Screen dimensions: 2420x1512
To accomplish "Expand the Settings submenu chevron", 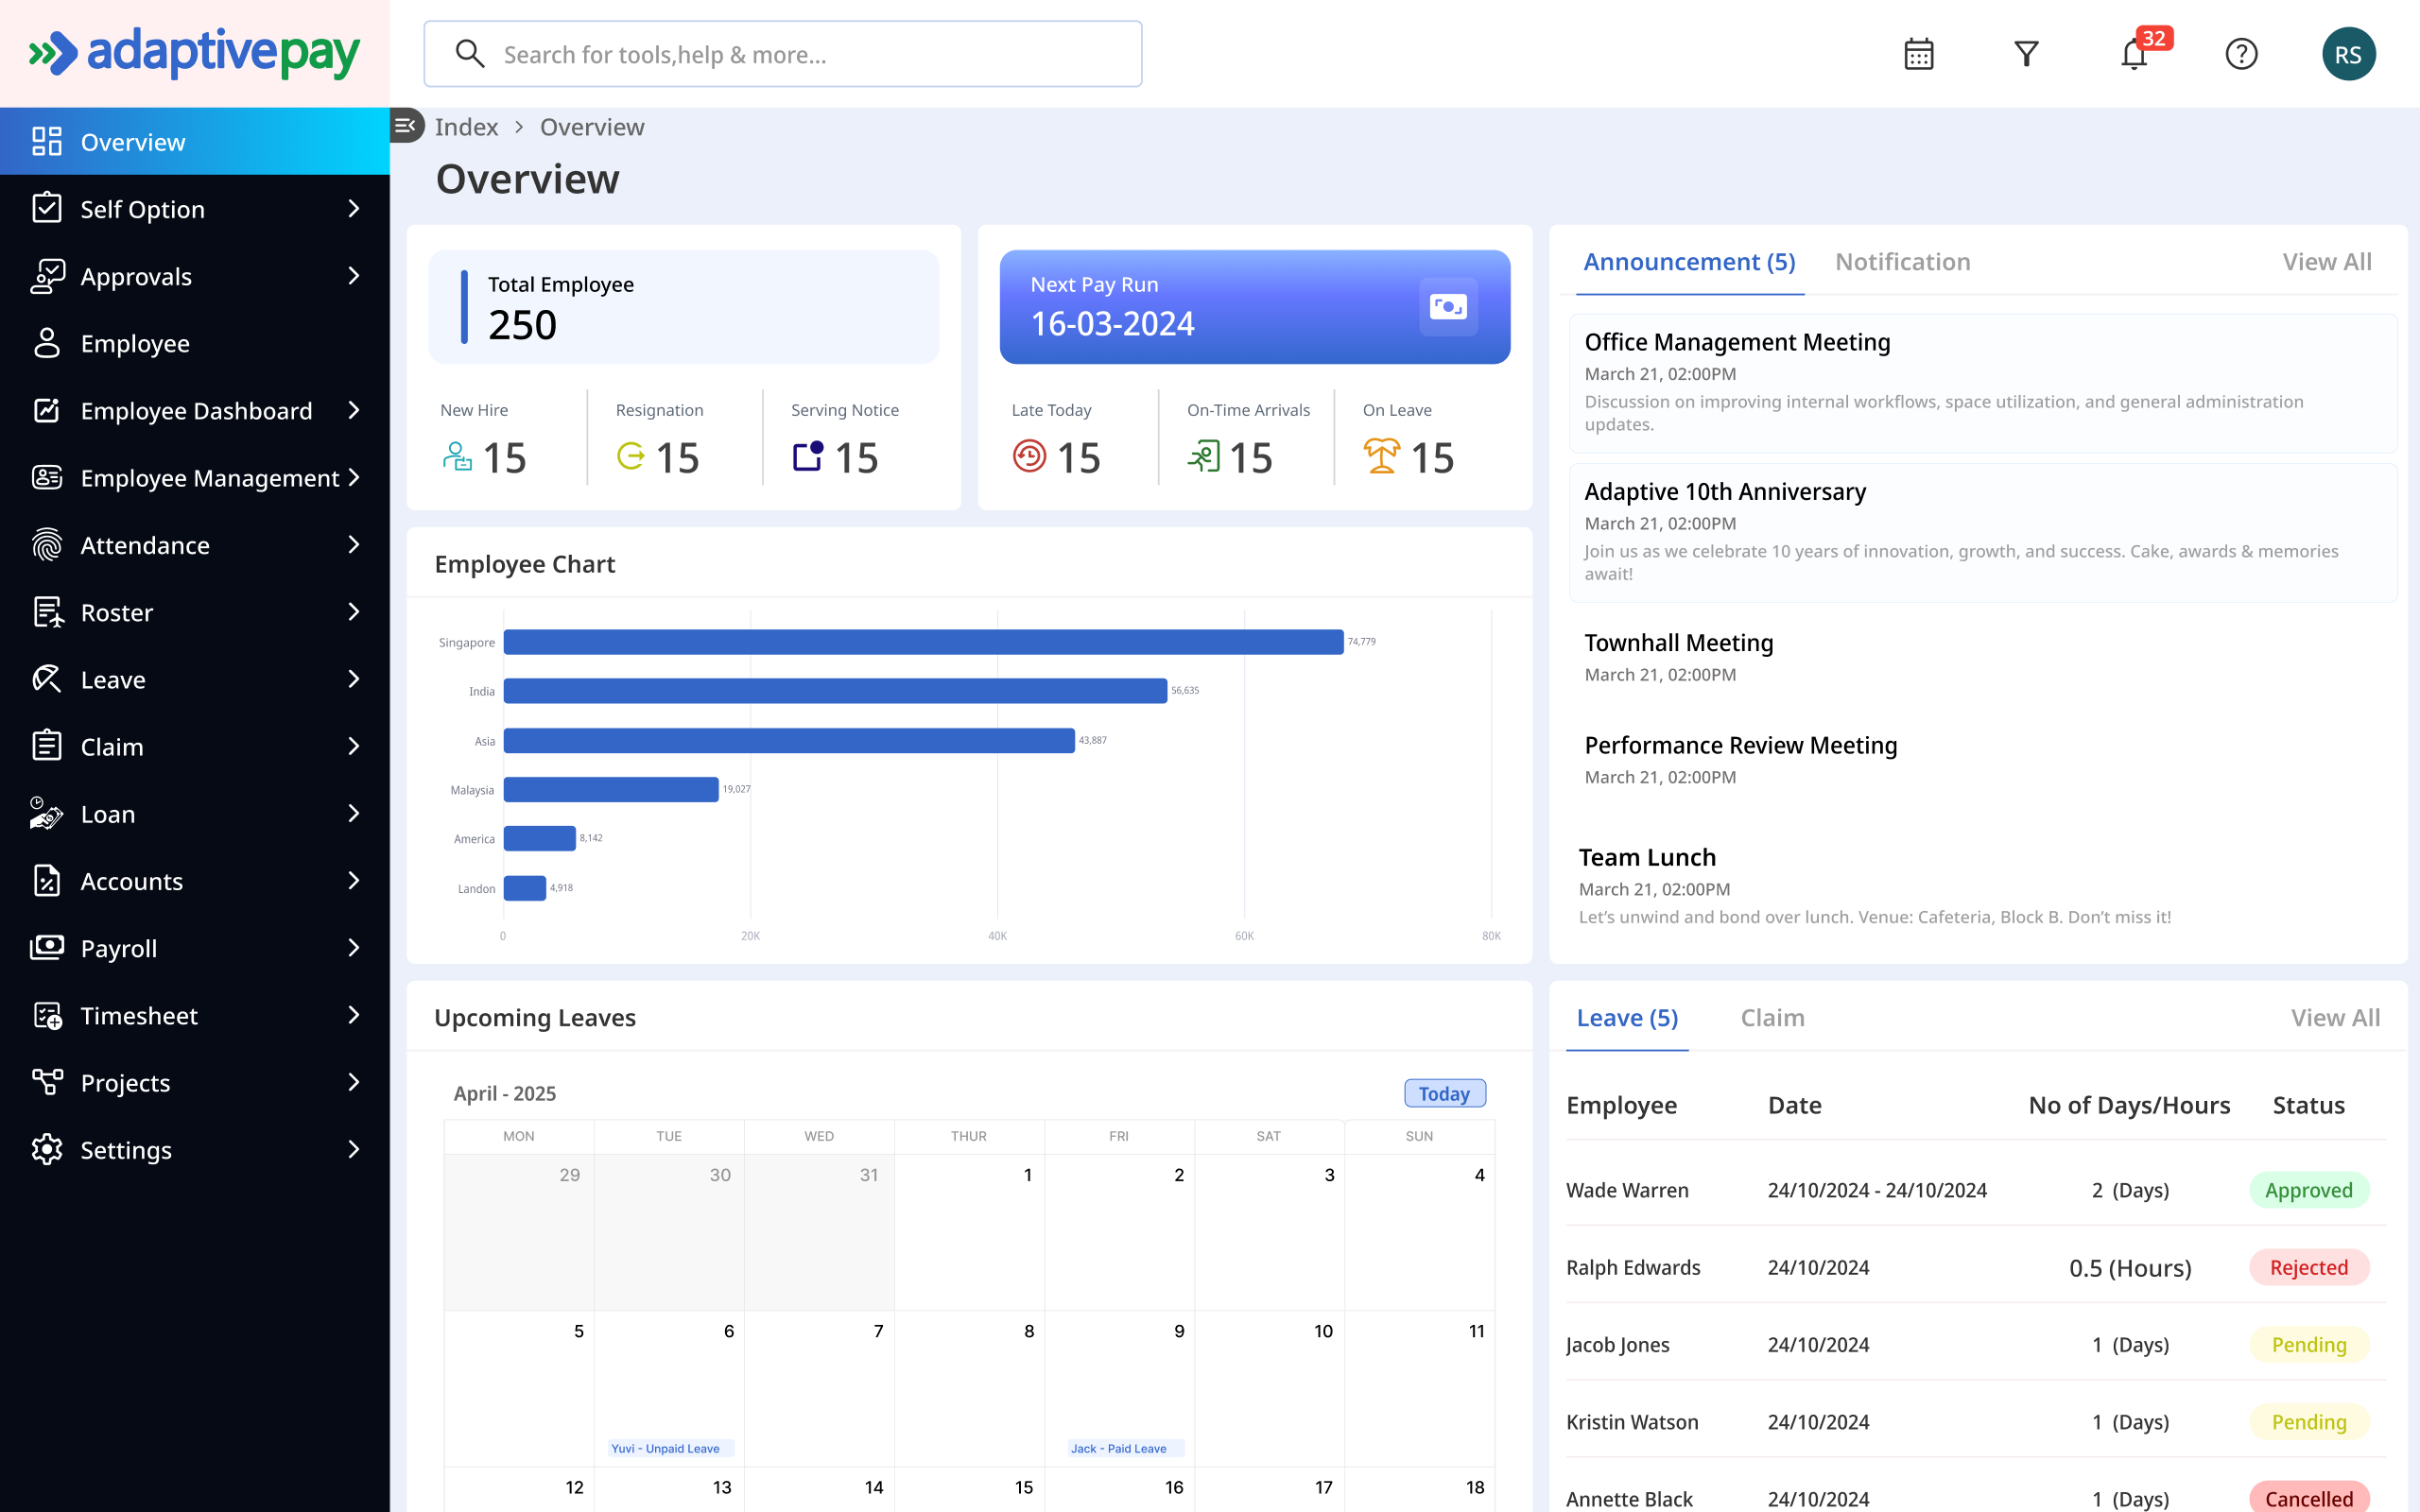I will 354,1150.
